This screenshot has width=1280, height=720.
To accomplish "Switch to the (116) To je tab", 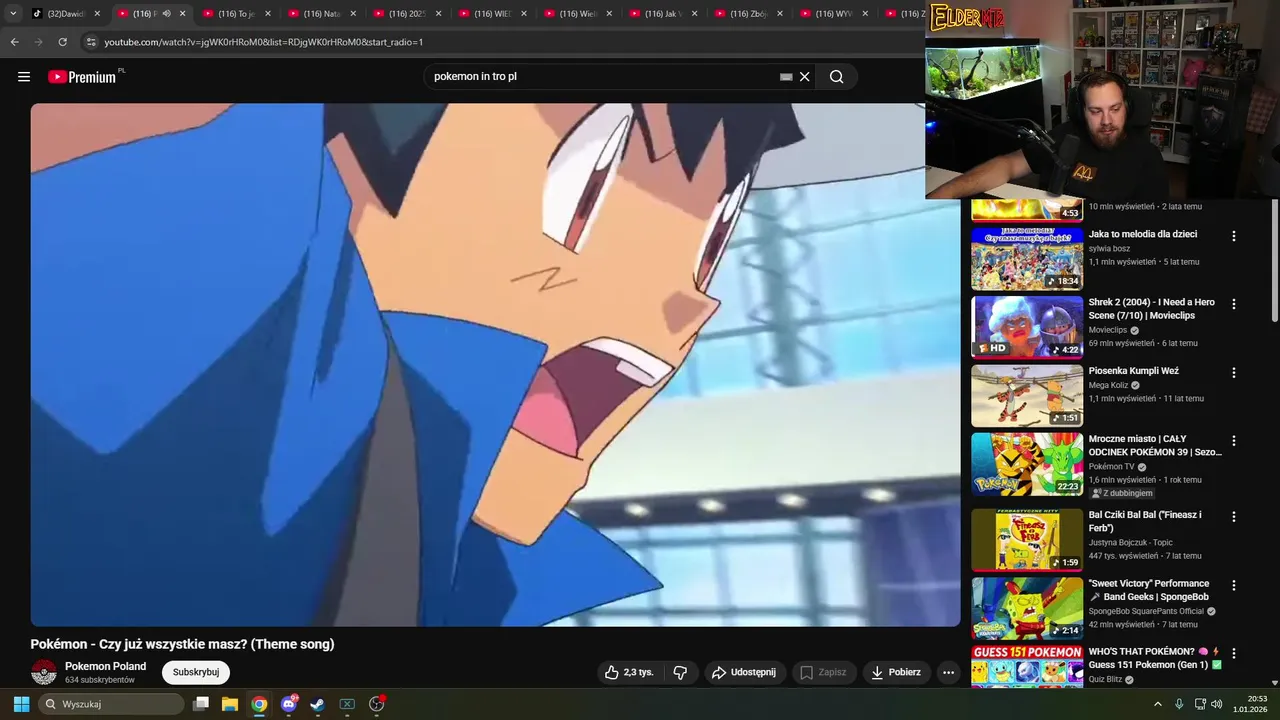I will click(237, 14).
